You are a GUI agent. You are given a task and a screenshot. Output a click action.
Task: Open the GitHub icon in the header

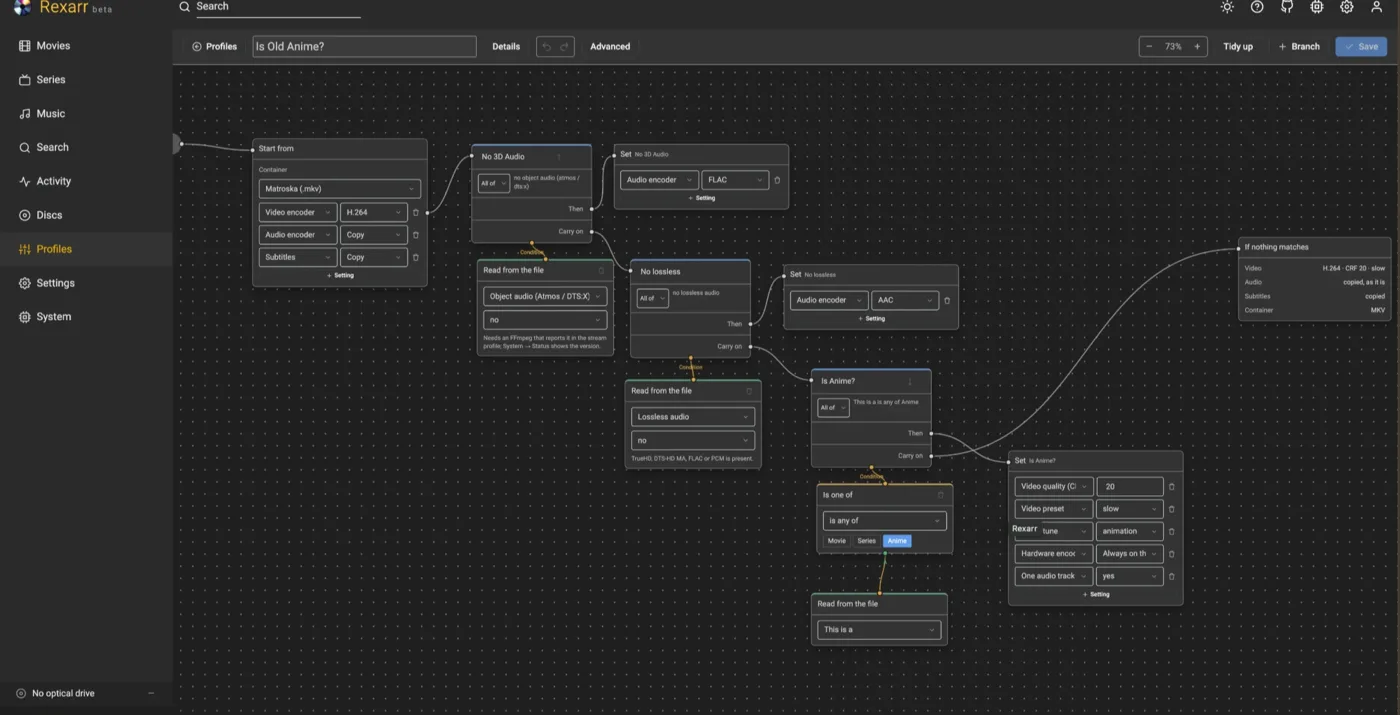pos(1287,7)
